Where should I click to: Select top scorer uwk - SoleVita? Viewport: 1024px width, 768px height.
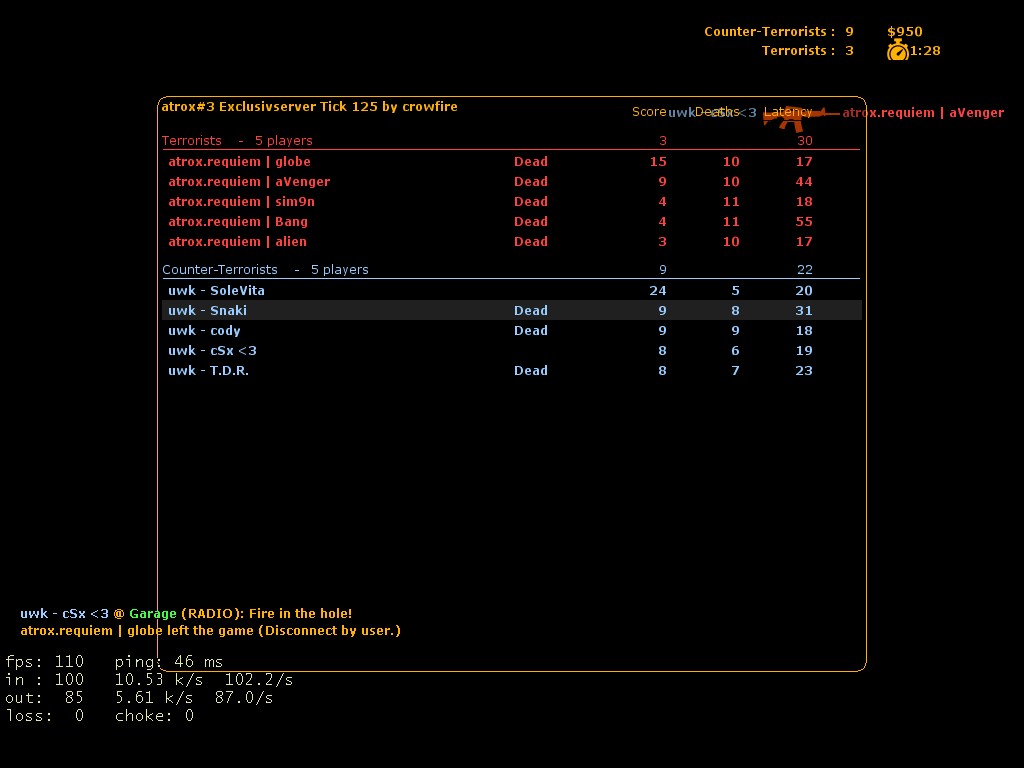pos(216,291)
